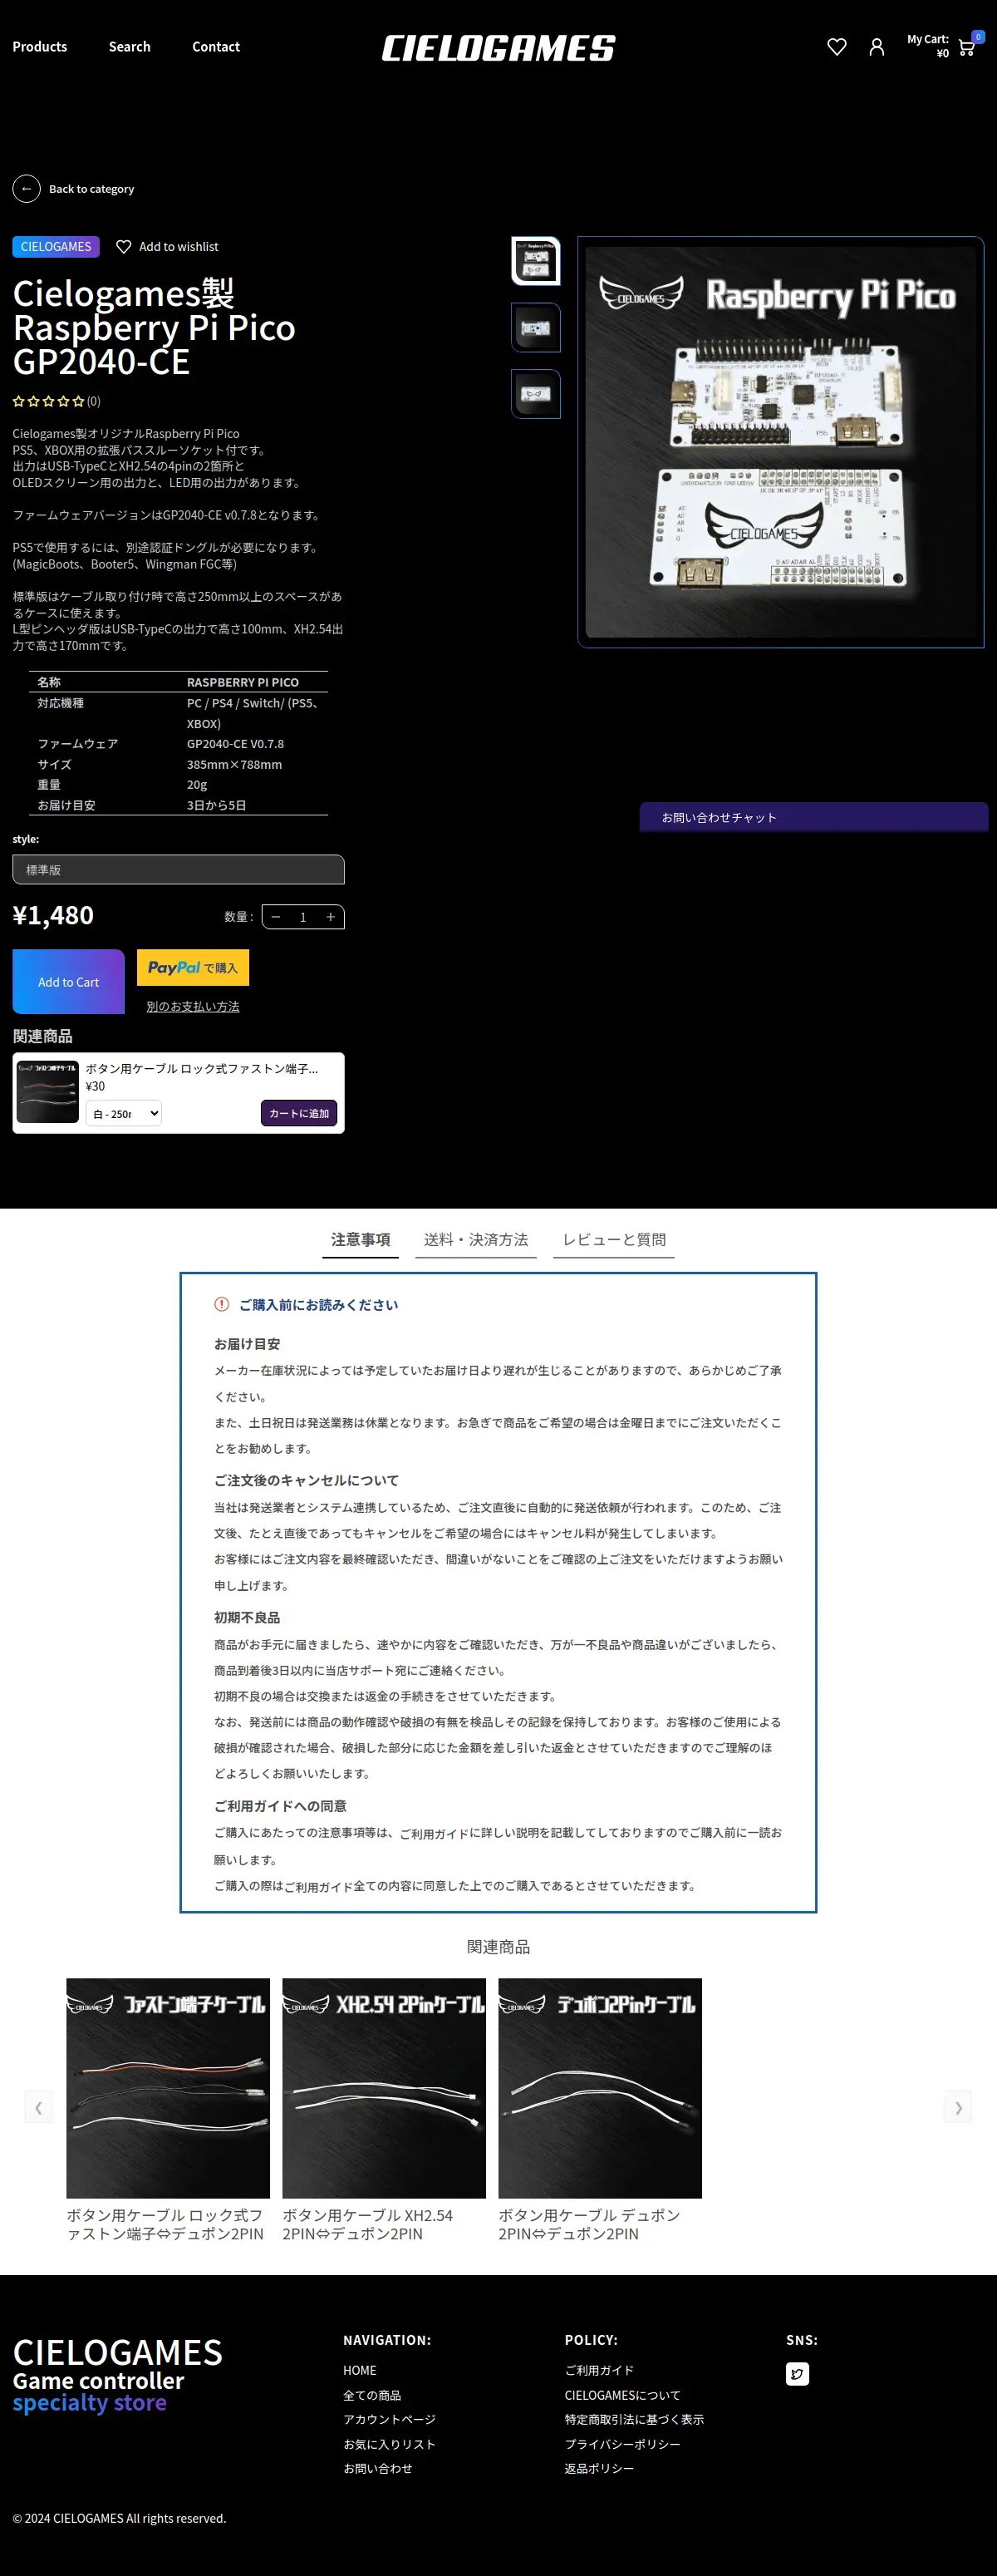This screenshot has height=2576, width=997.
Task: Click the quantity number field
Action: pos(303,917)
